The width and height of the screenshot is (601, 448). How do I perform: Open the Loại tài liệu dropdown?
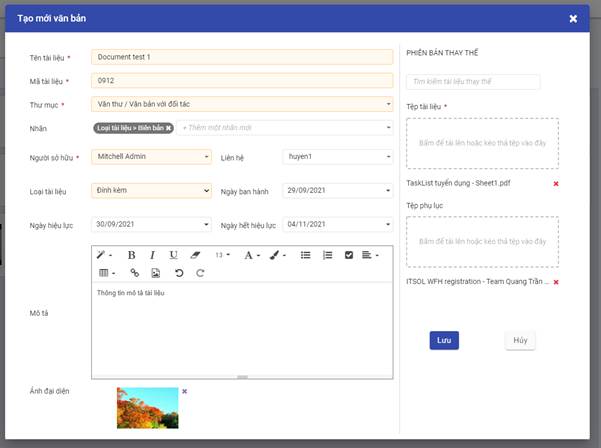pos(151,190)
